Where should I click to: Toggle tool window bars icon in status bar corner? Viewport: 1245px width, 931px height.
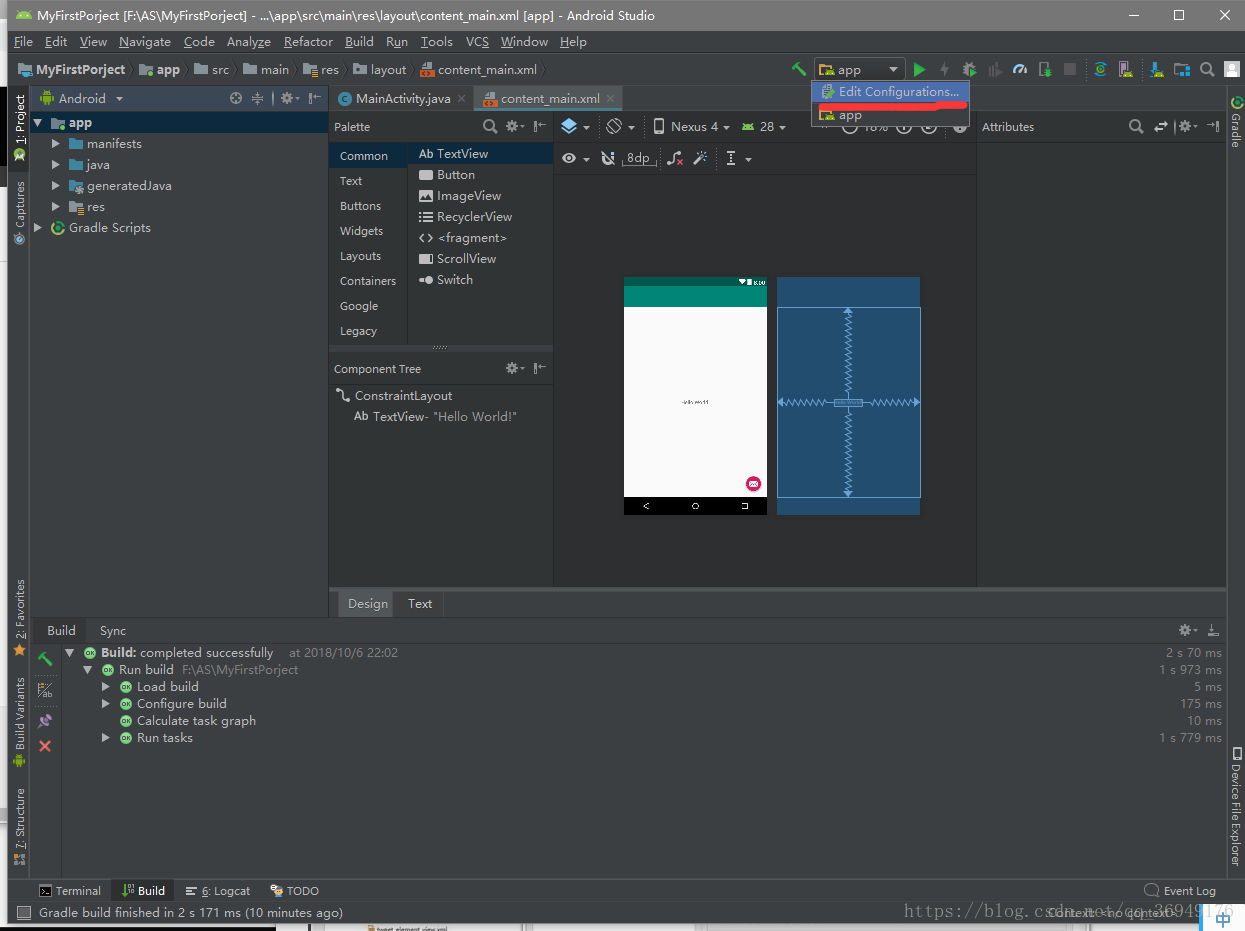tap(23, 912)
